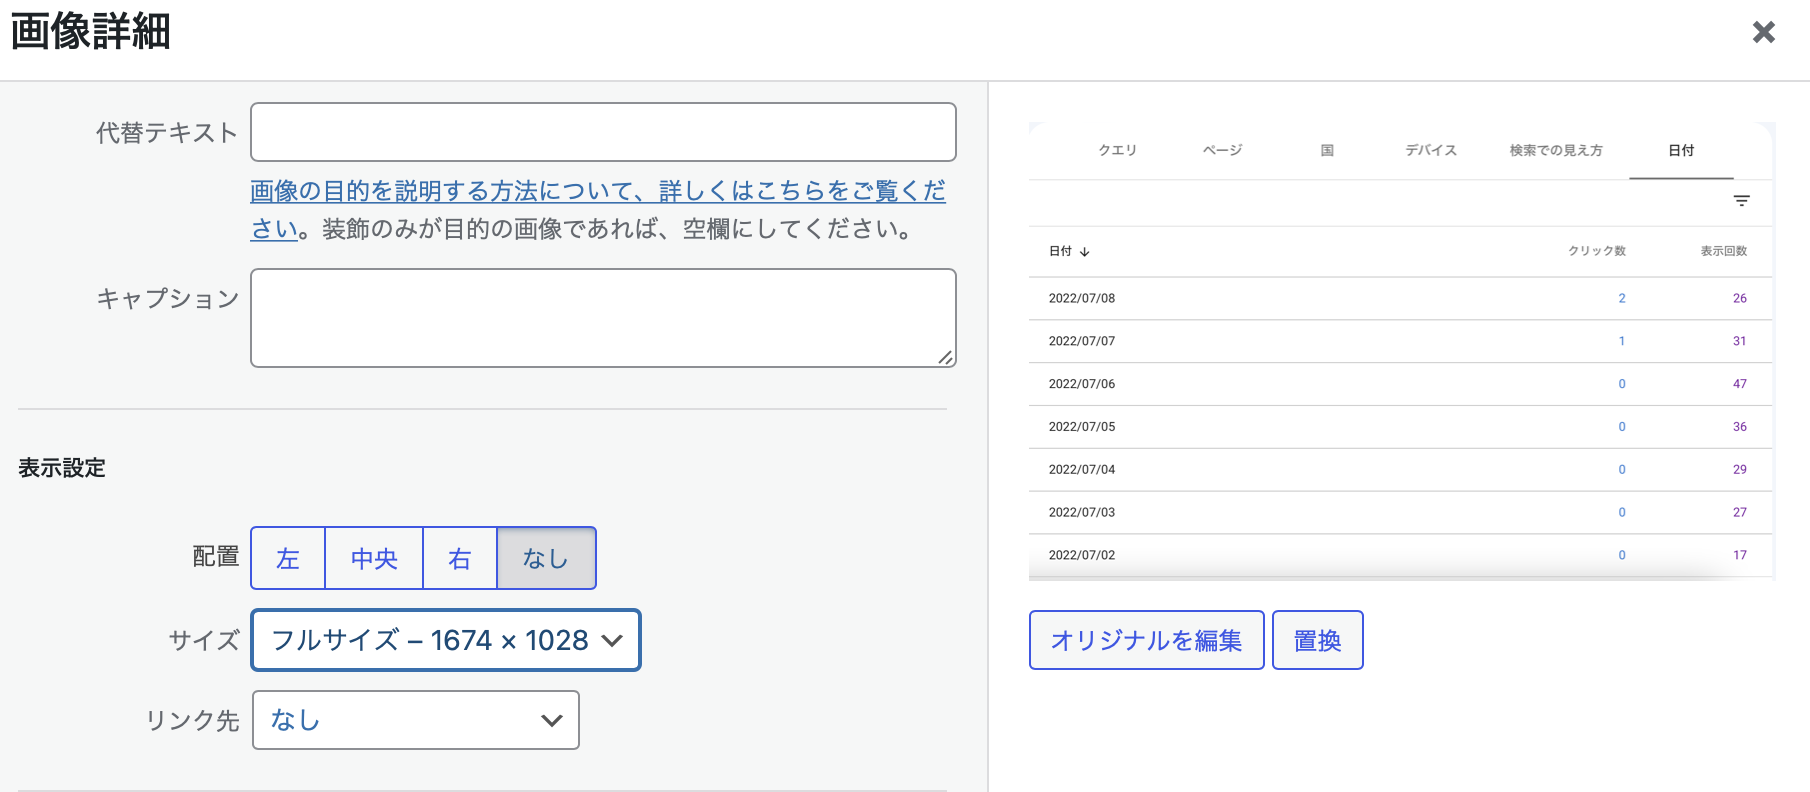Click click count 2 in the 2022/07/08 row
The image size is (1810, 792).
click(1622, 298)
